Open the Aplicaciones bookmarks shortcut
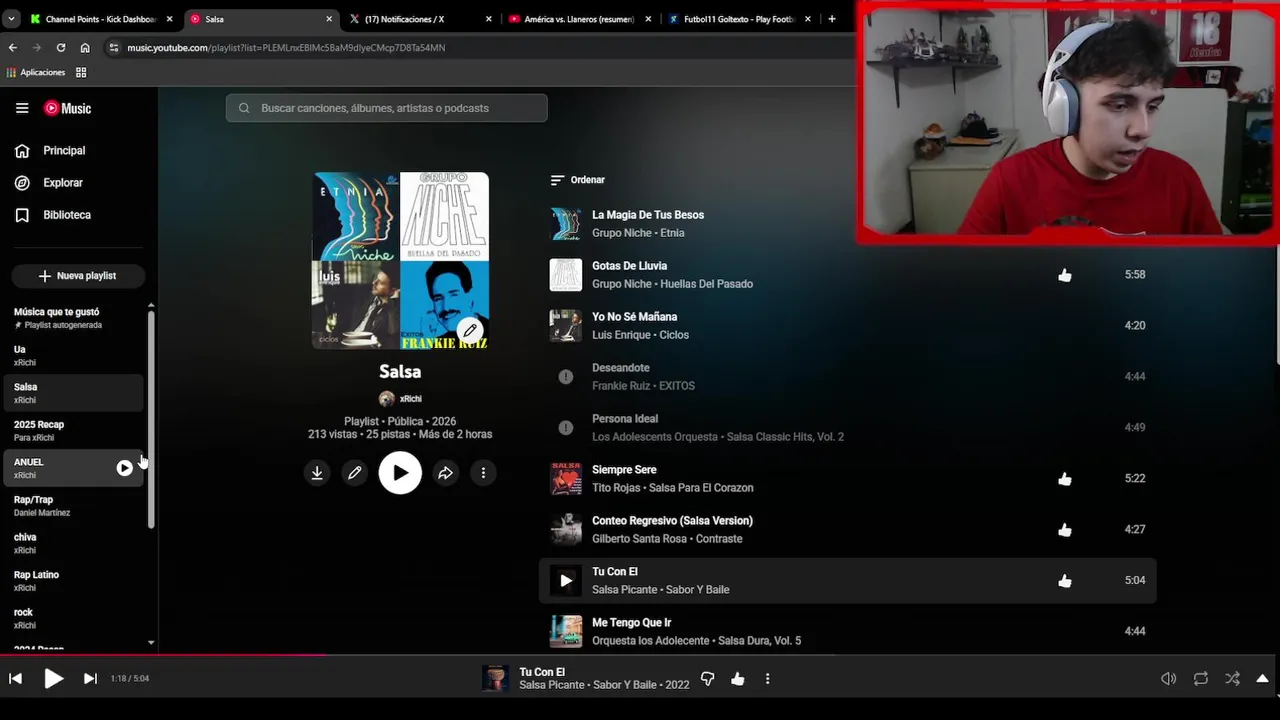The width and height of the screenshot is (1280, 720). coord(36,73)
